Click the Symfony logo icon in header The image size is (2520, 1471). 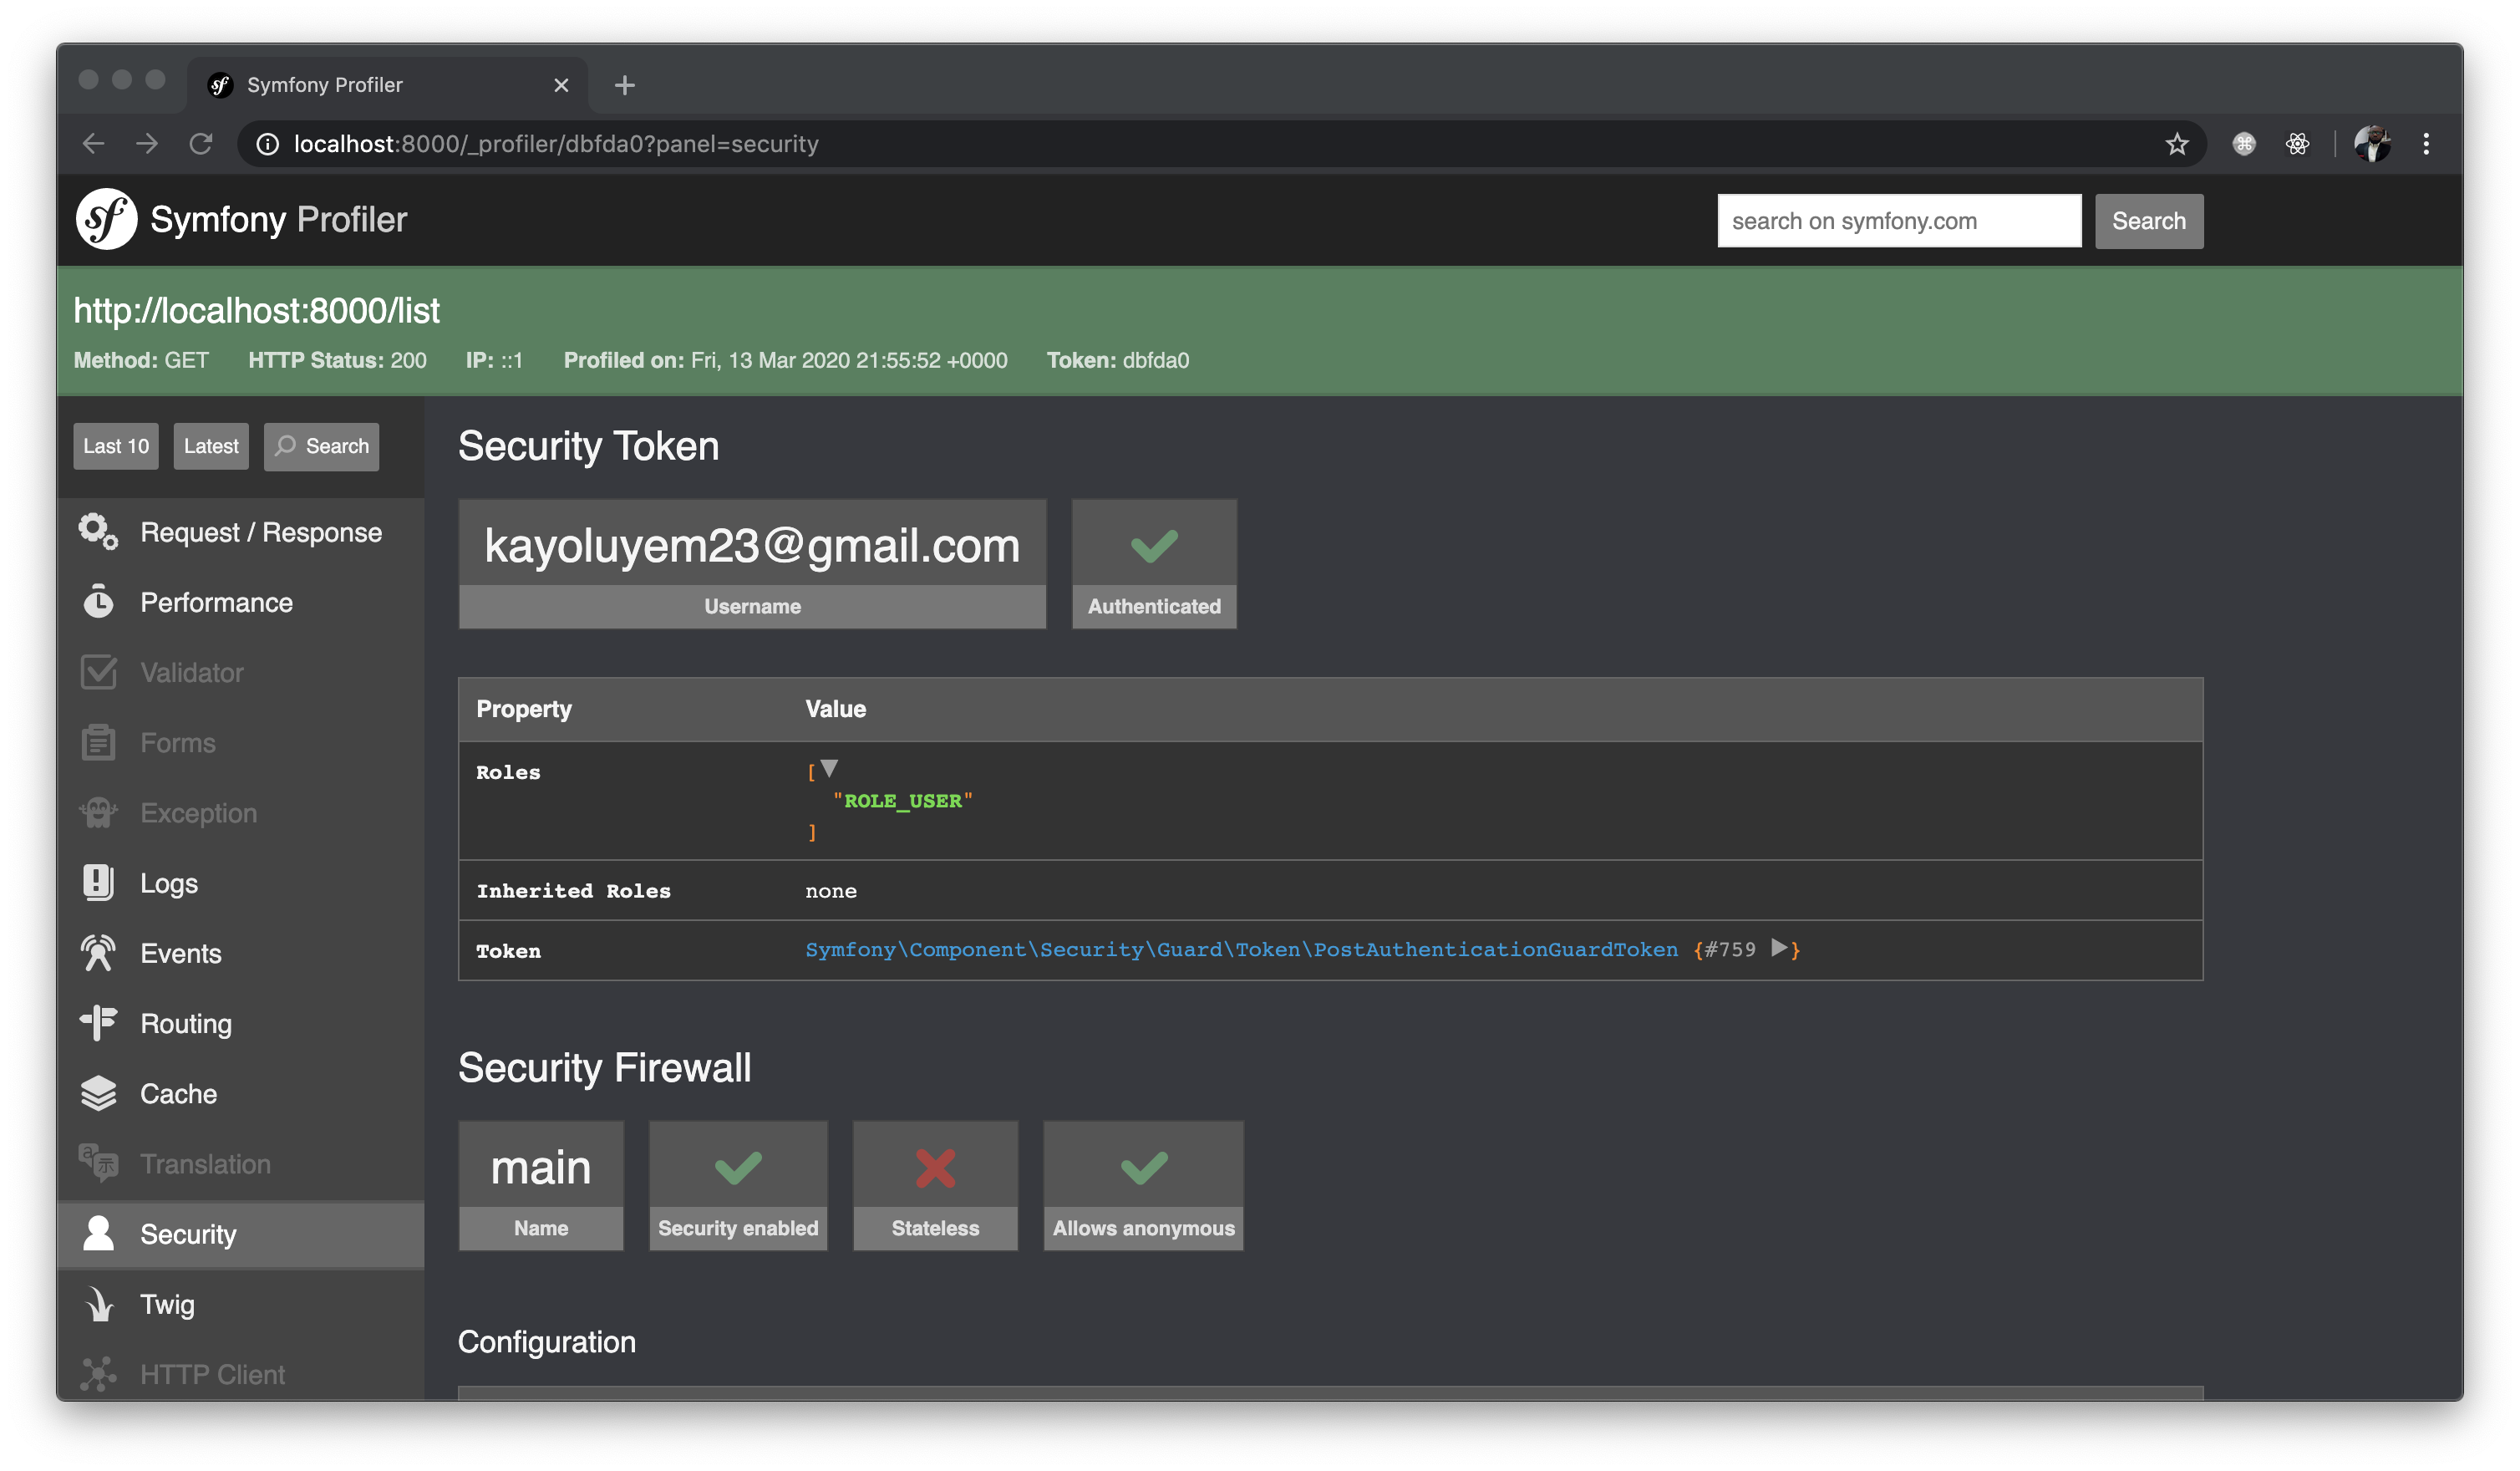[x=106, y=219]
